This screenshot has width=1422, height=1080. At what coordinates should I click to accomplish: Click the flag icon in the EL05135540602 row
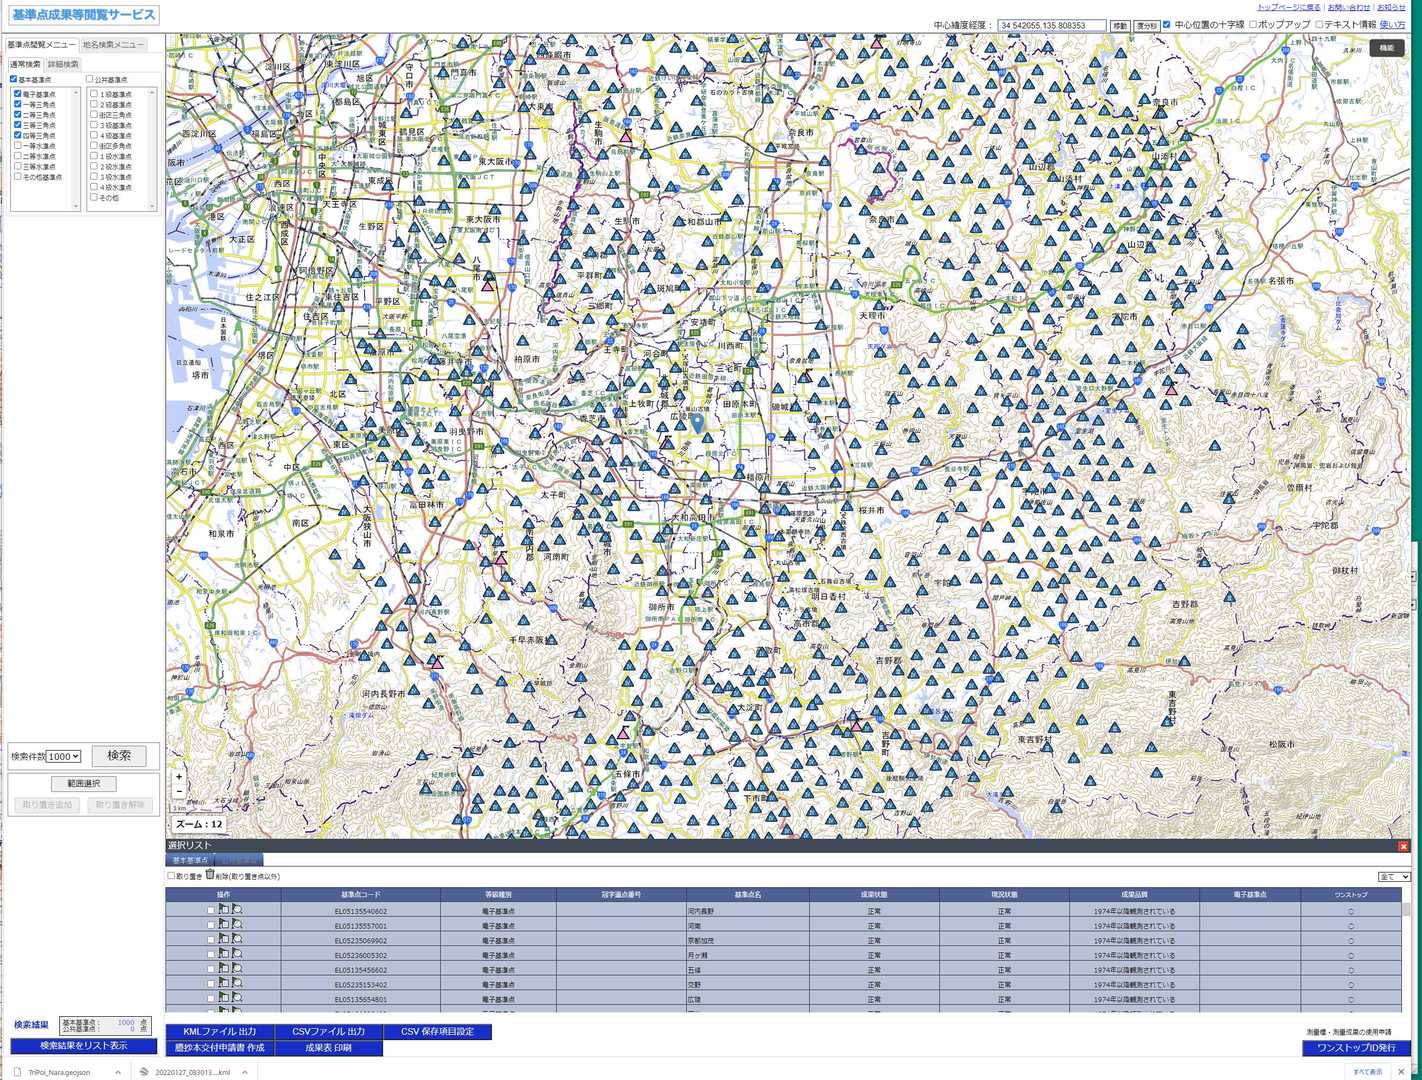click(224, 910)
